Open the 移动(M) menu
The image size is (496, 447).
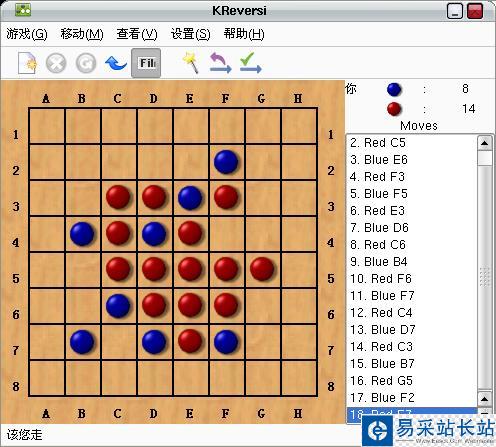pyautogui.click(x=82, y=34)
